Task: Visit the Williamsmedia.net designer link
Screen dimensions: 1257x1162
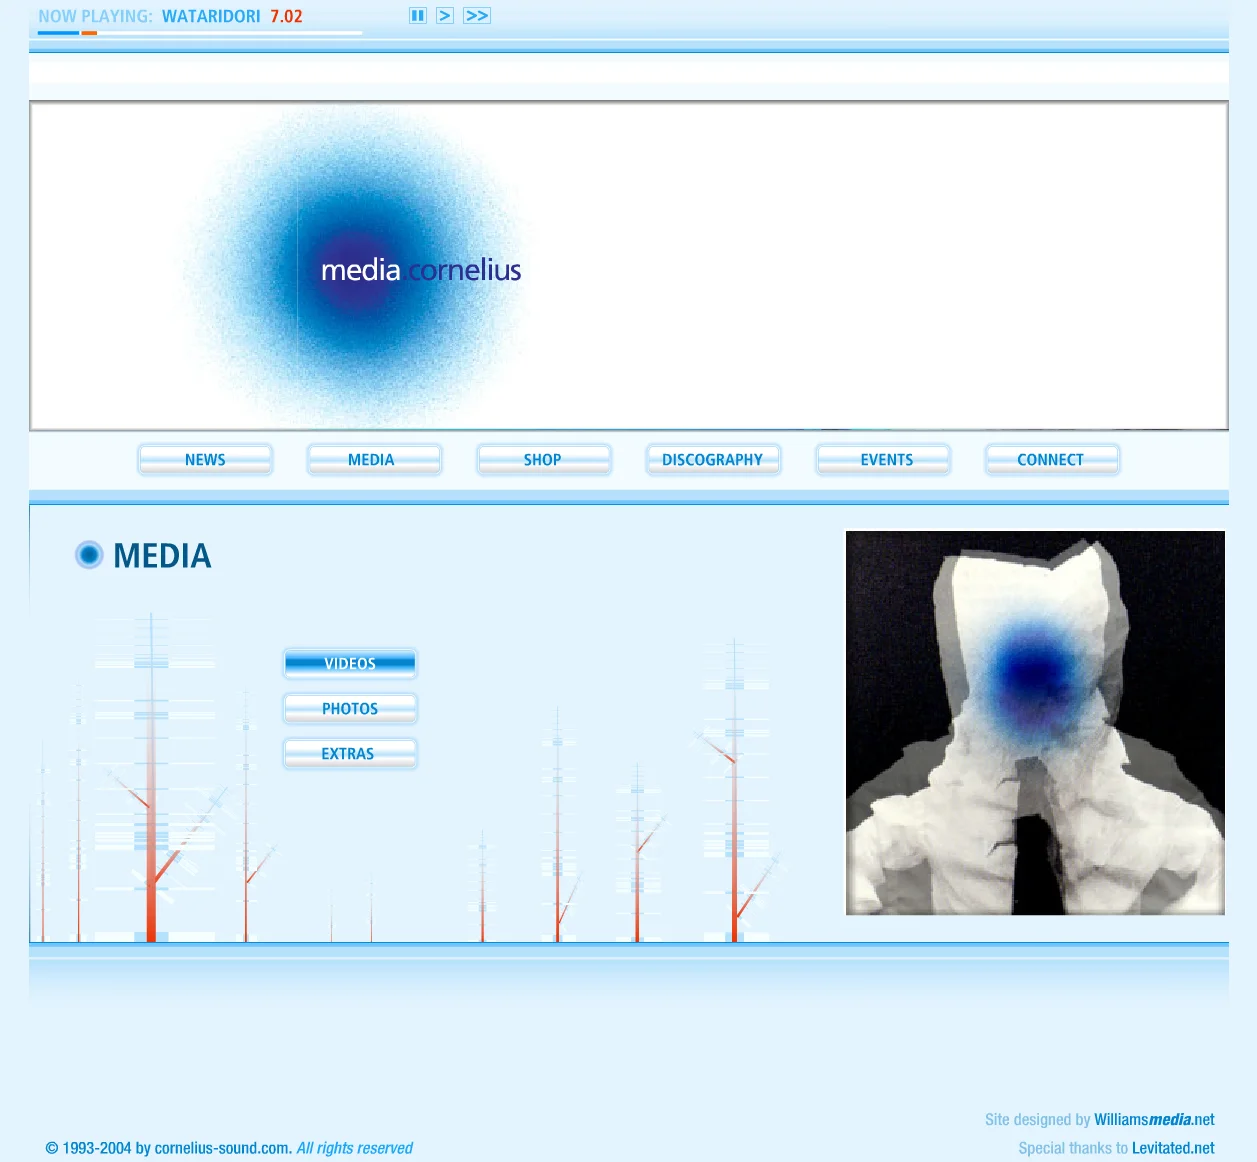Action: 1154,1120
